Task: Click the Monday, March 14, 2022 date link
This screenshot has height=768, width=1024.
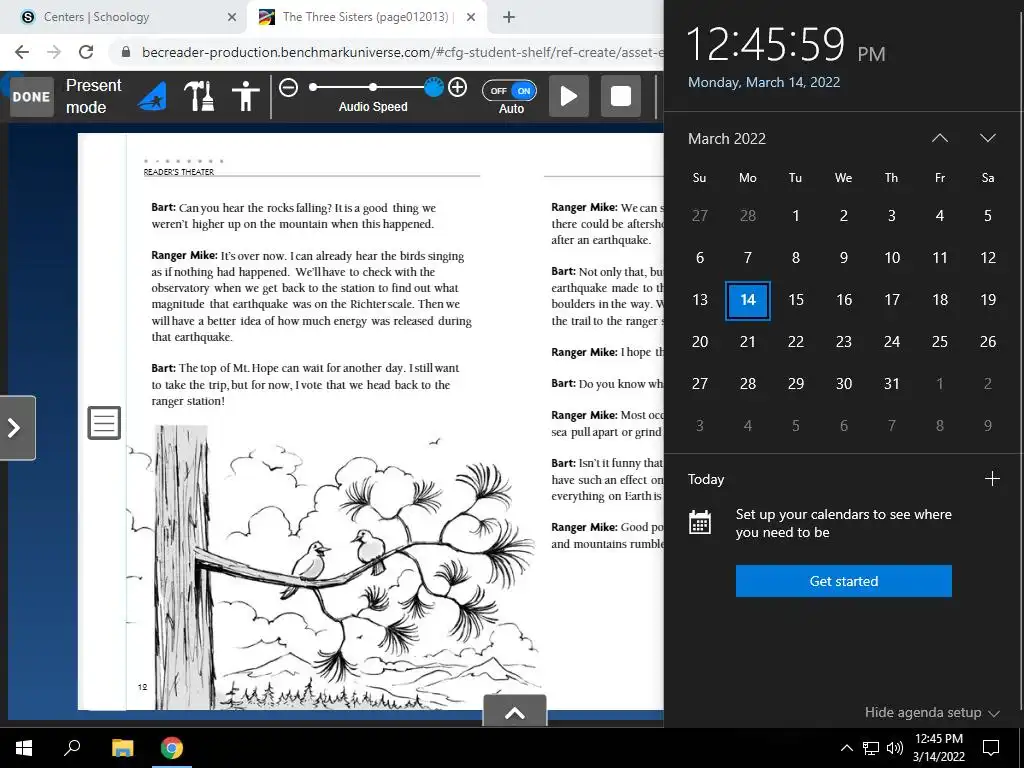Action: pos(763,82)
